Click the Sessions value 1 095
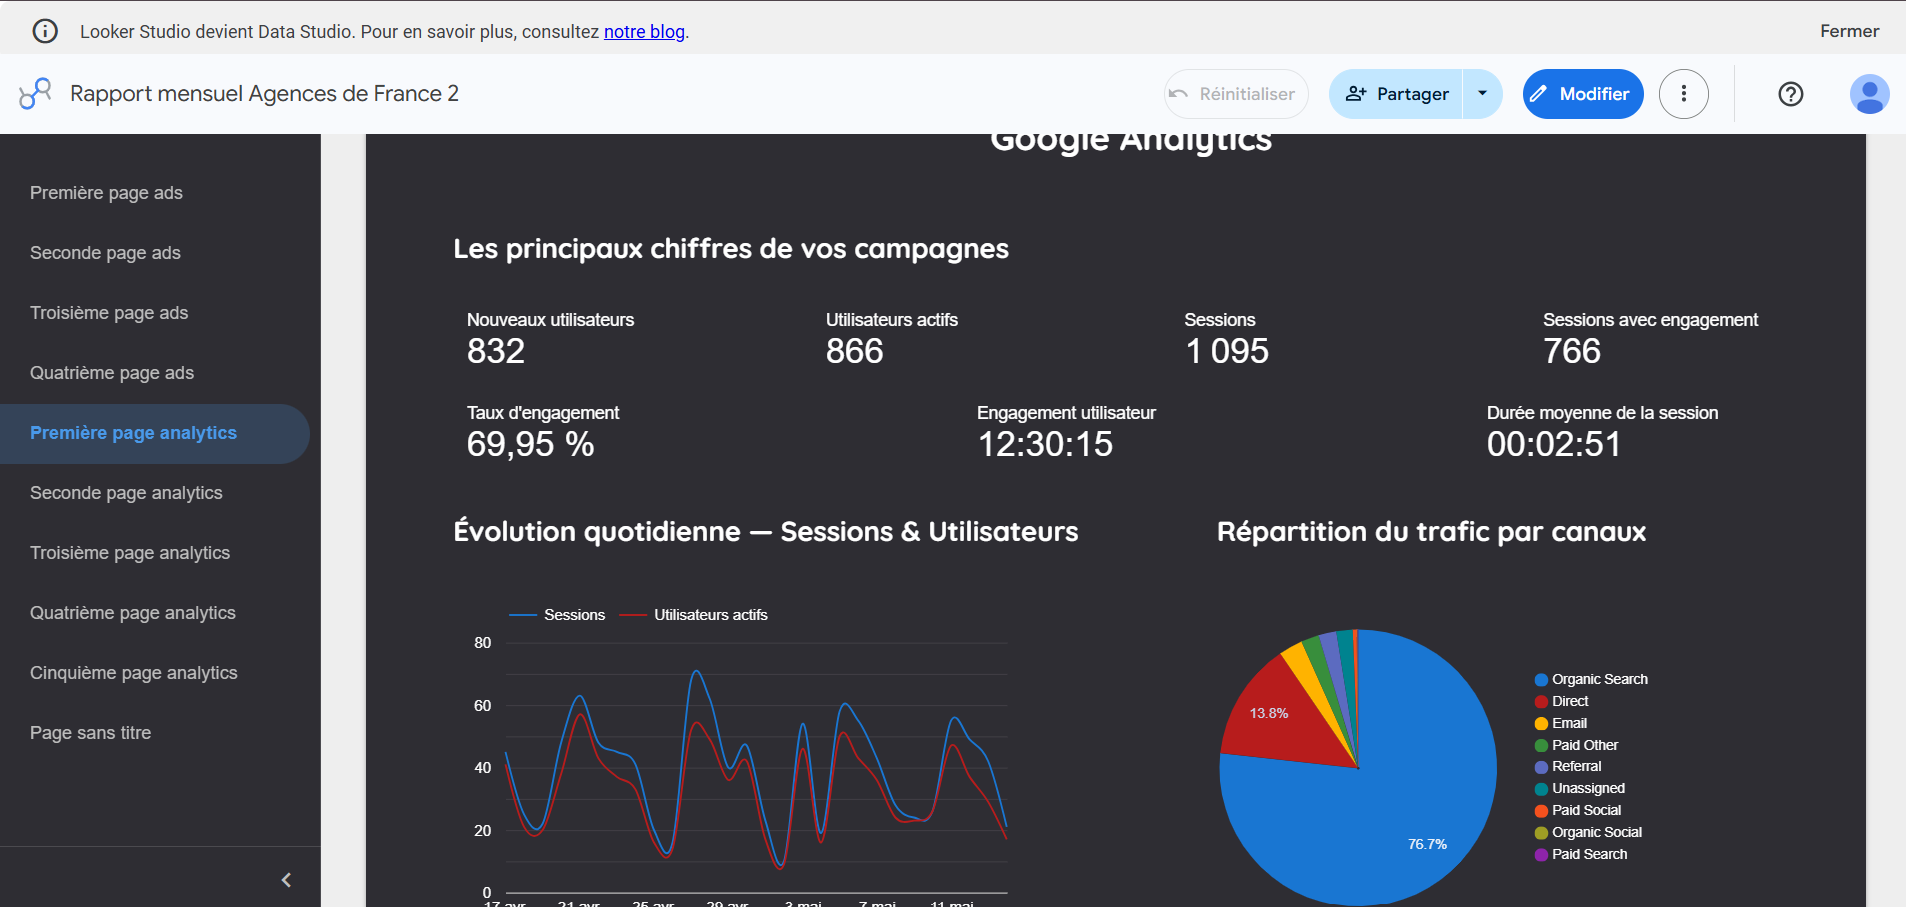 [1227, 351]
